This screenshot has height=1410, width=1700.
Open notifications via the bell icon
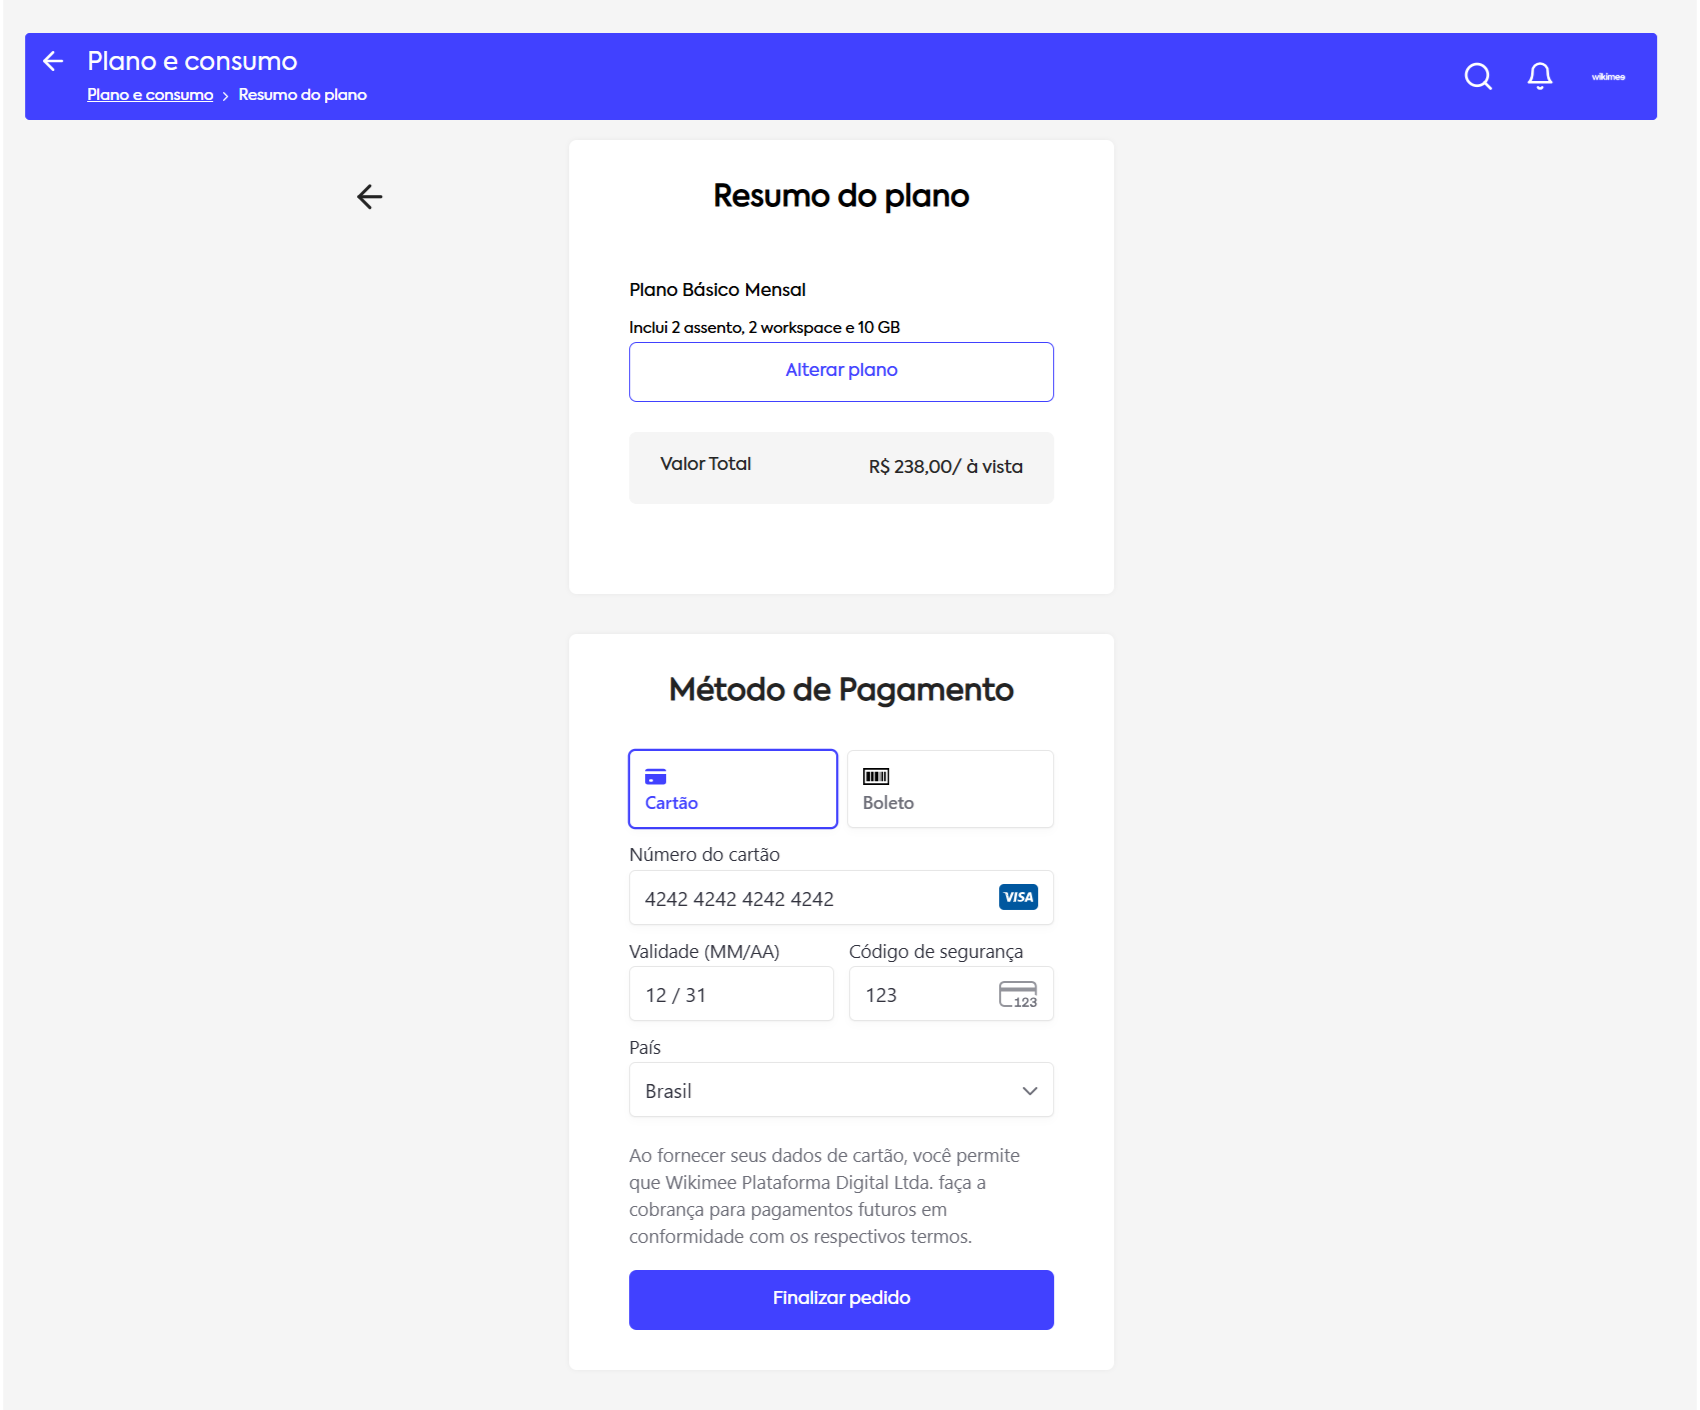pos(1539,76)
